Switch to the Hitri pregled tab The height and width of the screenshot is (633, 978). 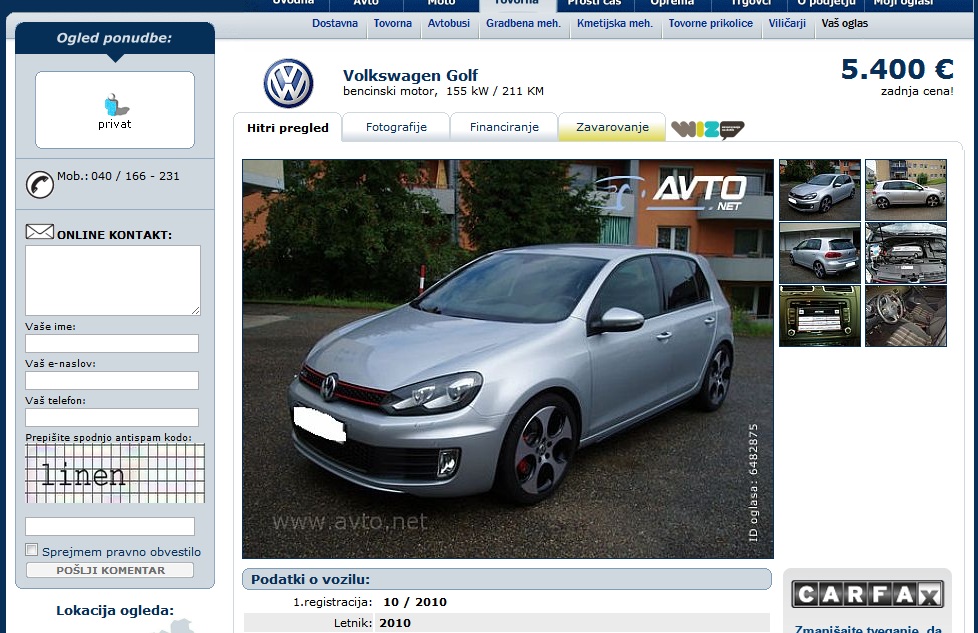click(x=288, y=128)
